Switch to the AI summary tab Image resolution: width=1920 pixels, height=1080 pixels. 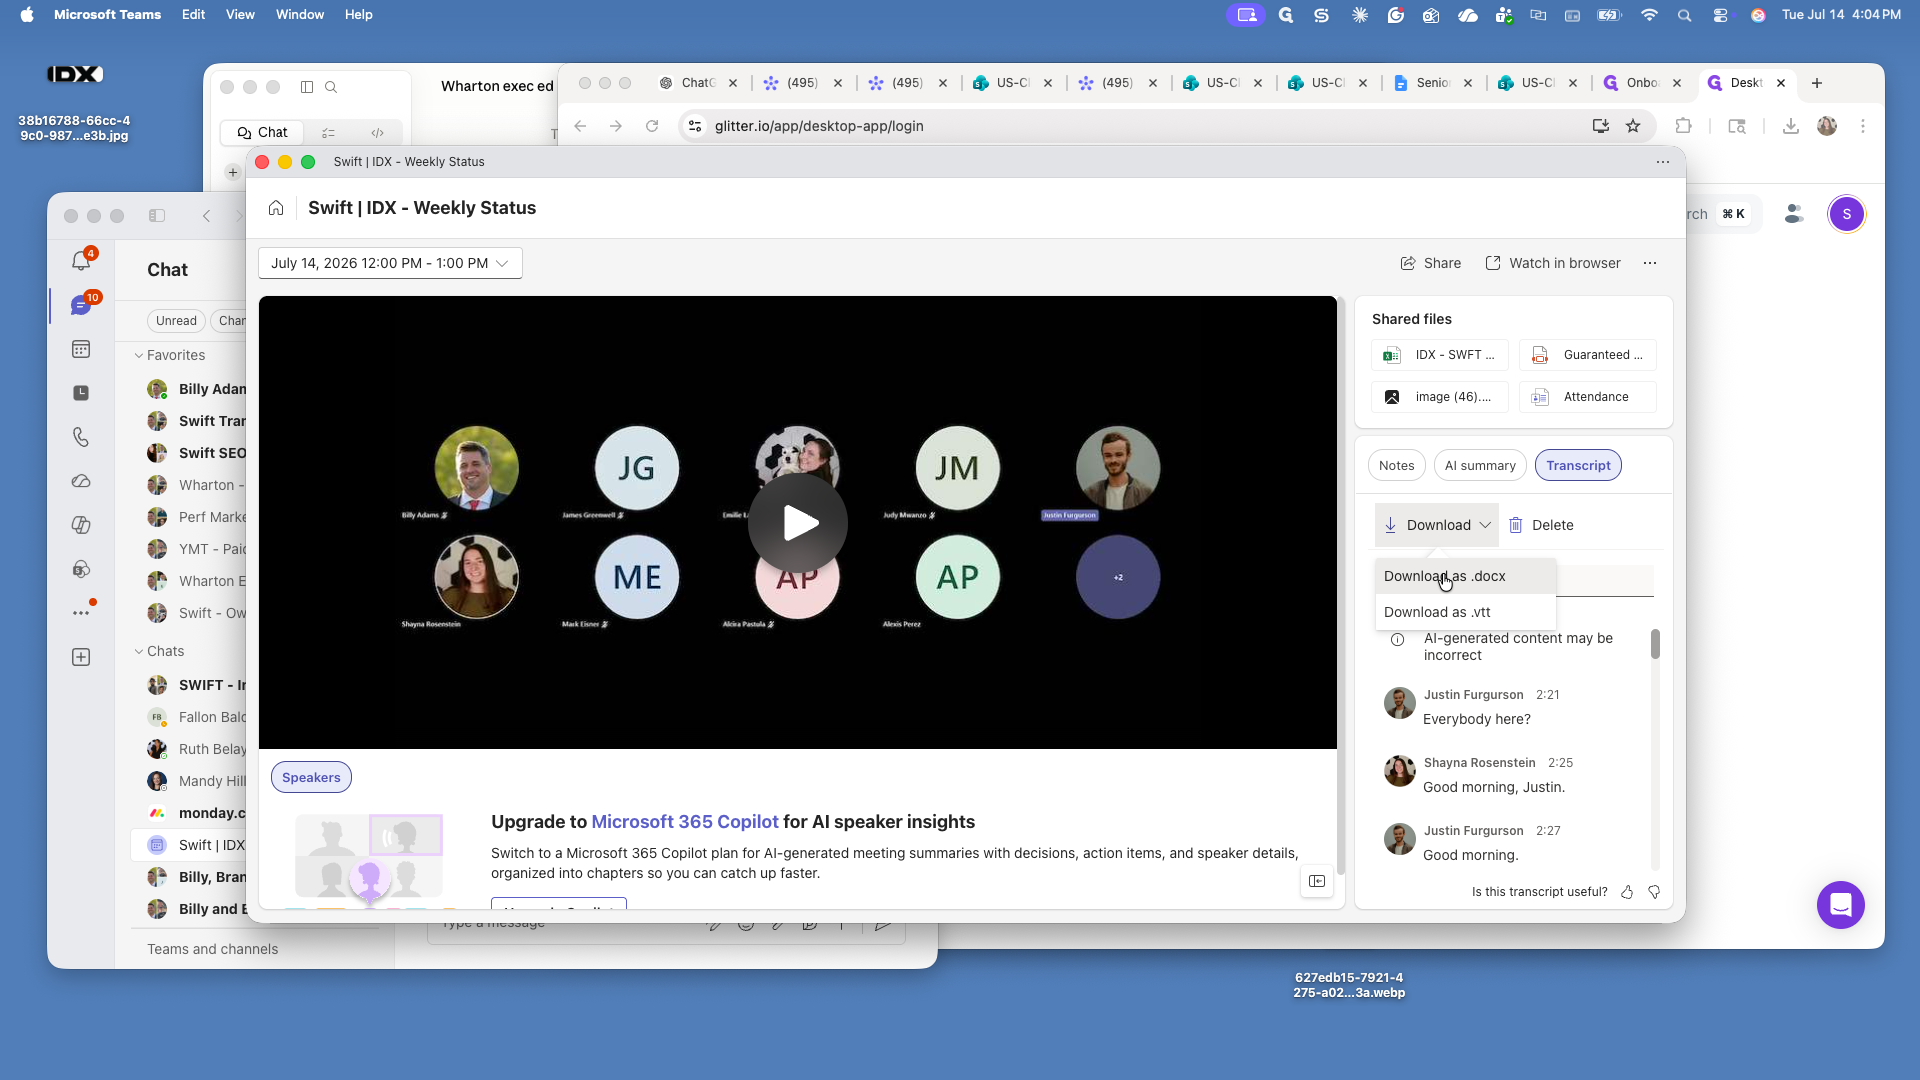point(1480,466)
